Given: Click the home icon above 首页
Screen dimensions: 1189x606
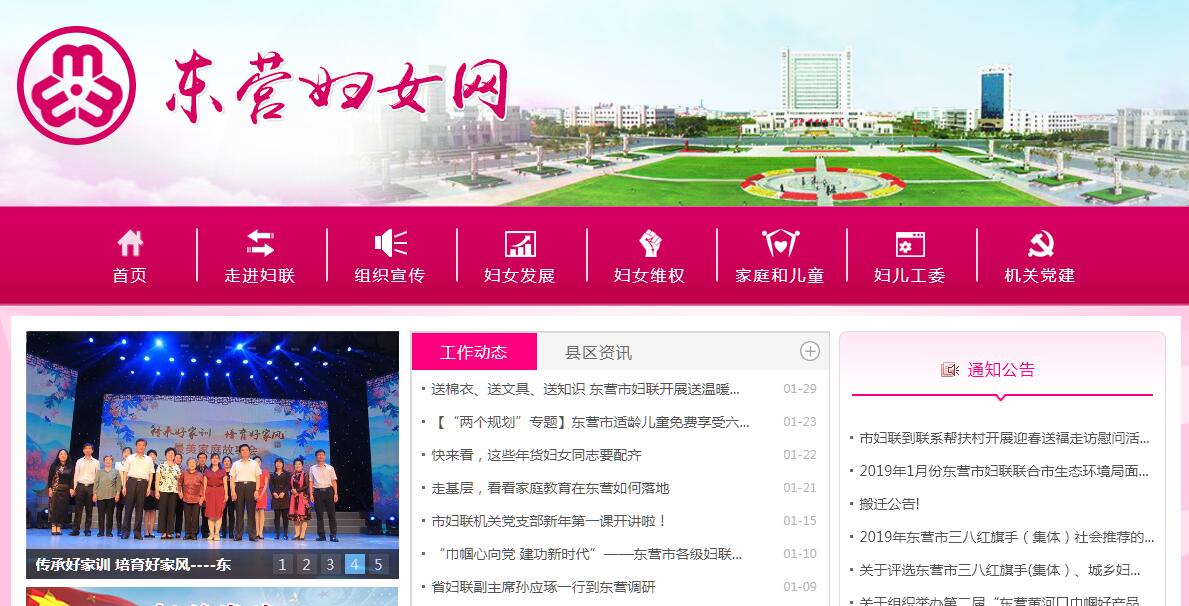Looking at the screenshot, I should pos(130,243).
